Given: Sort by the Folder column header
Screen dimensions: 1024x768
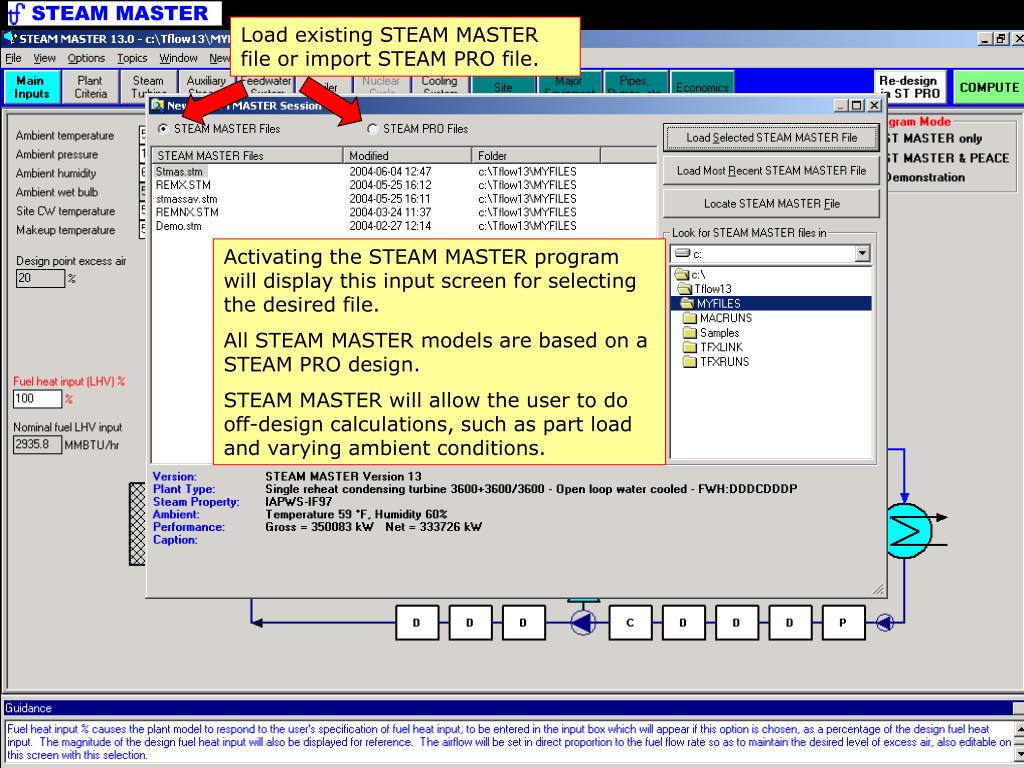Looking at the screenshot, I should click(536, 155).
